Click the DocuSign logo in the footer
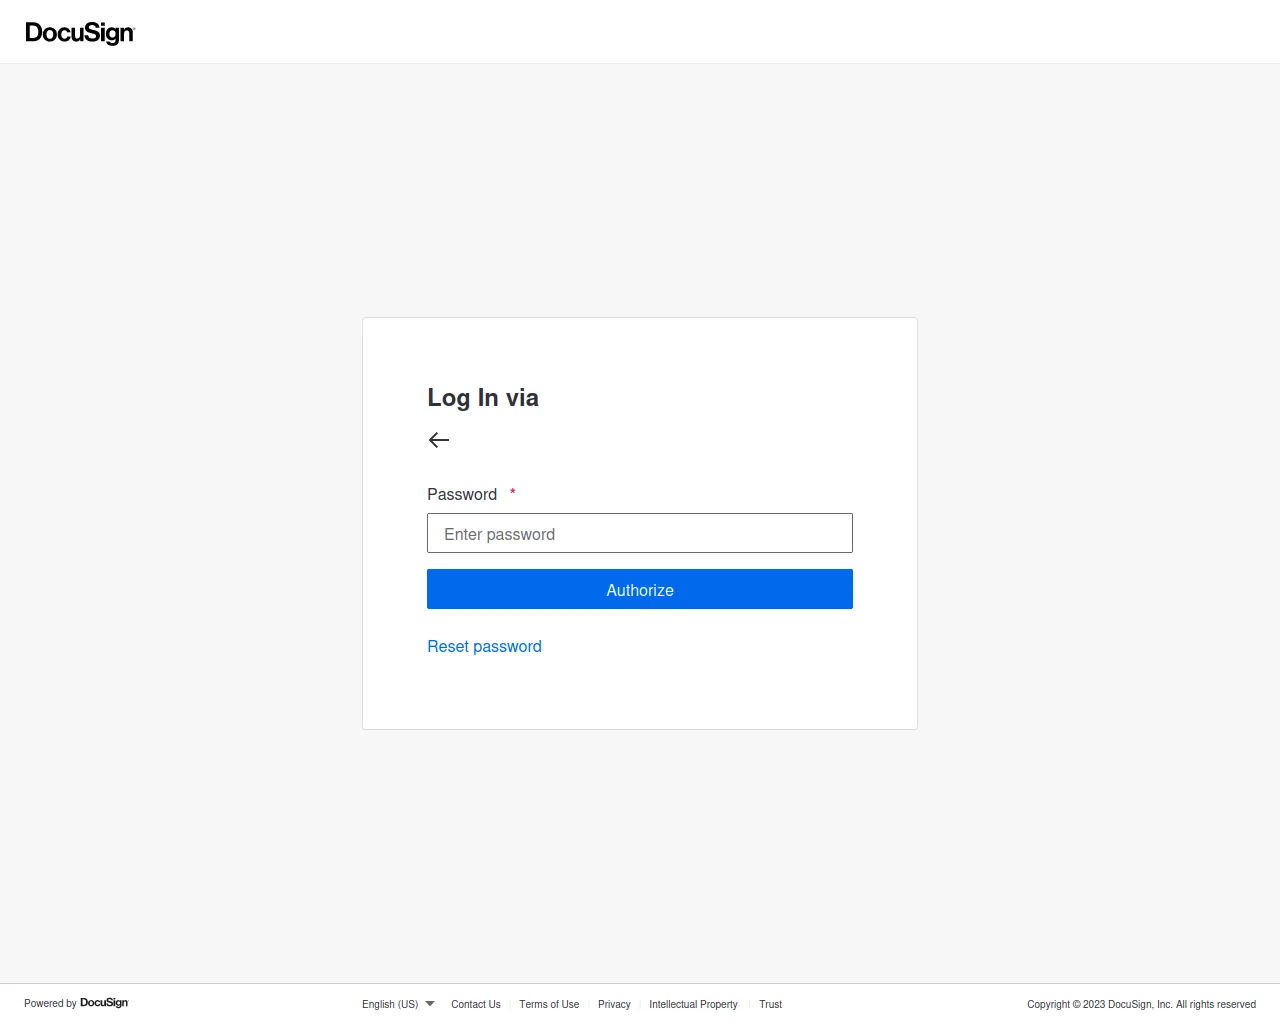Screen dimensions: 1280x1024 [104, 1003]
